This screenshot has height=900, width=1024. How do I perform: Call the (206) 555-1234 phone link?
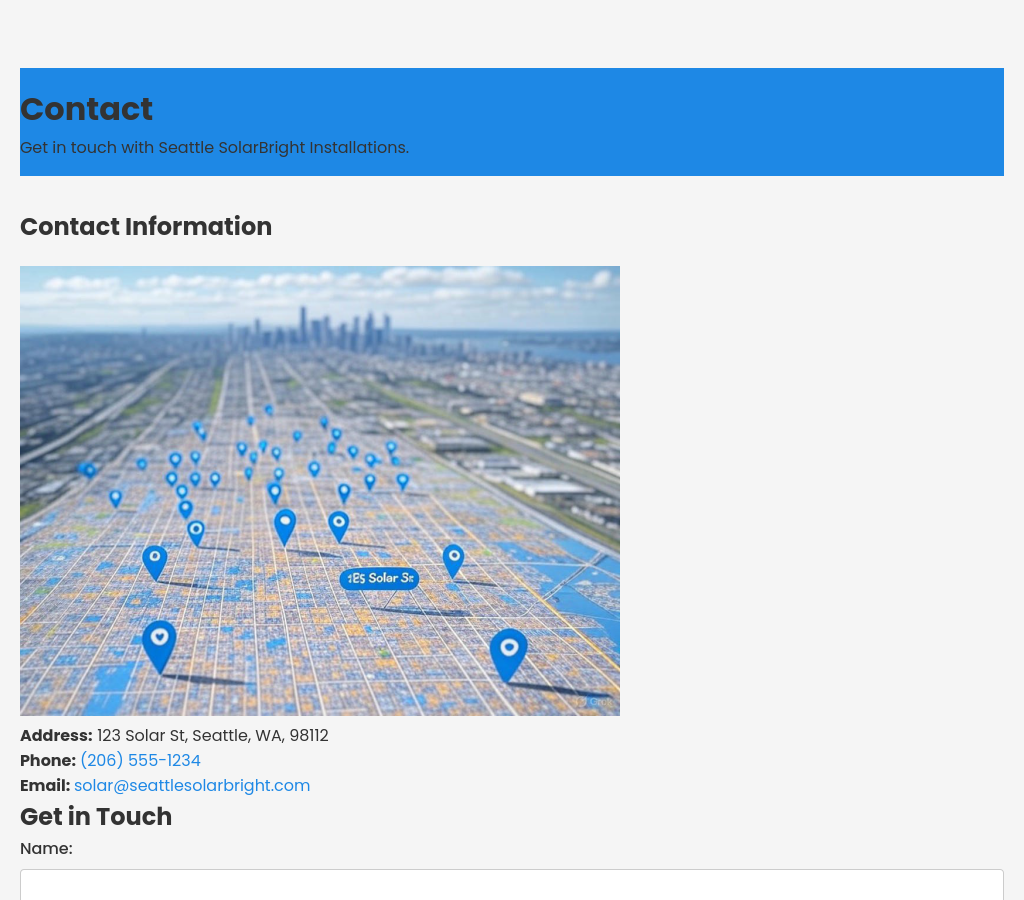[140, 760]
